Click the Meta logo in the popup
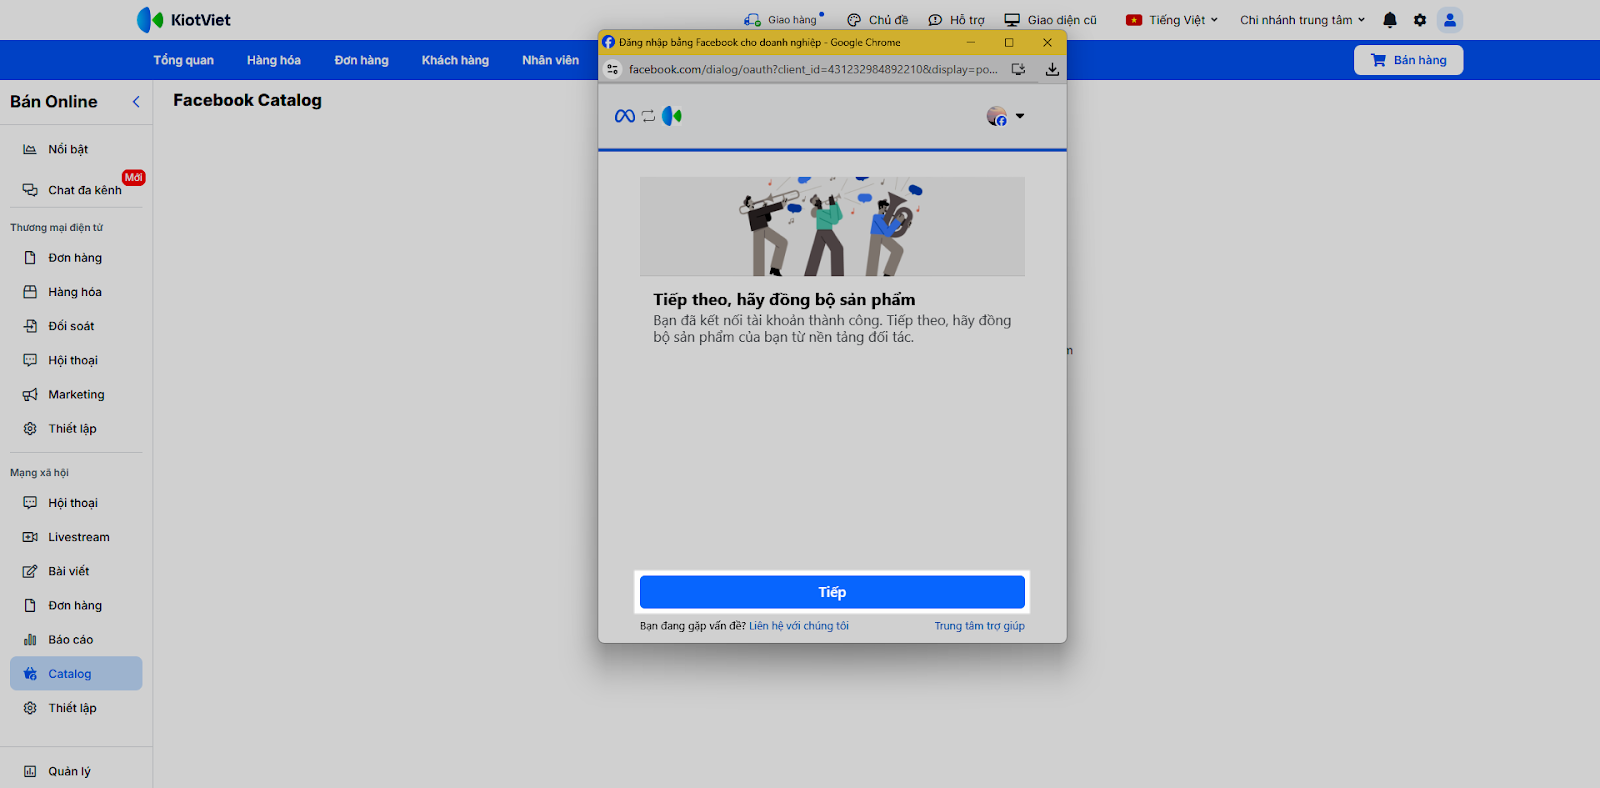1600x788 pixels. 625,116
